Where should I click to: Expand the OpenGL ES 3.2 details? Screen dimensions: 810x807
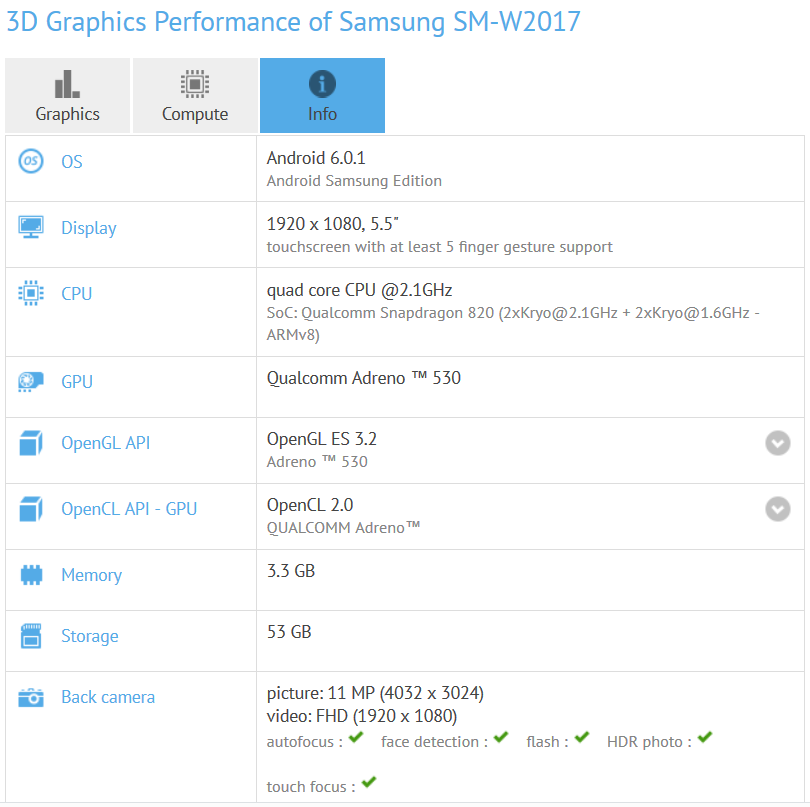click(x=777, y=443)
